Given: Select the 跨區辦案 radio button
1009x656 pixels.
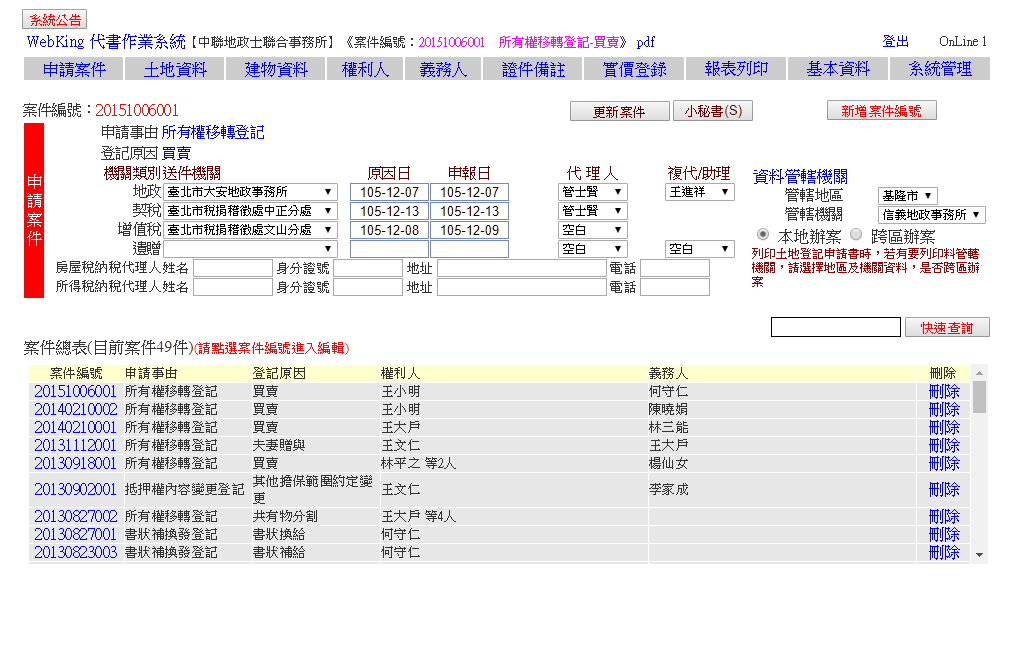Looking at the screenshot, I should click(x=855, y=234).
